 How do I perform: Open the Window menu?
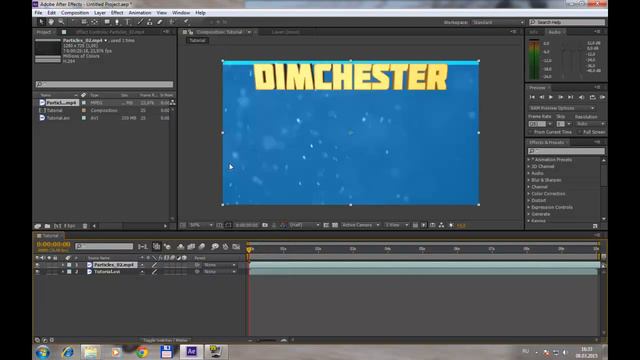[181, 13]
